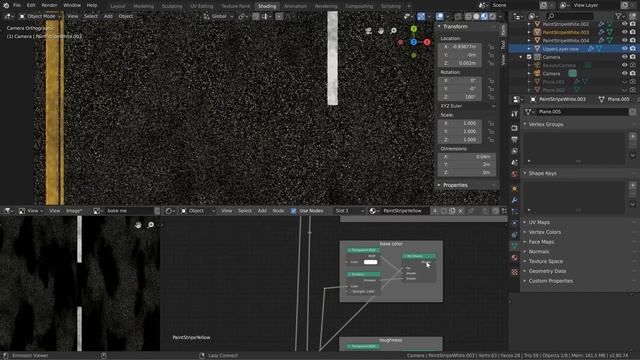Viewport: 640px width, 360px height.
Task: Open the Material properties tab icon
Action: (514, 258)
